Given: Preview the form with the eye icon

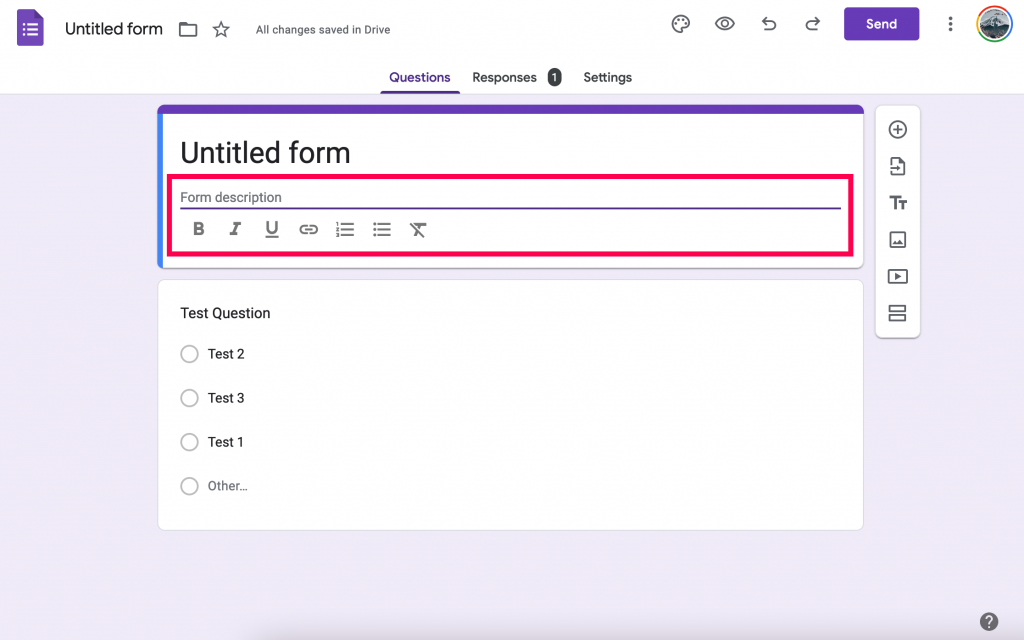Looking at the screenshot, I should (x=724, y=23).
